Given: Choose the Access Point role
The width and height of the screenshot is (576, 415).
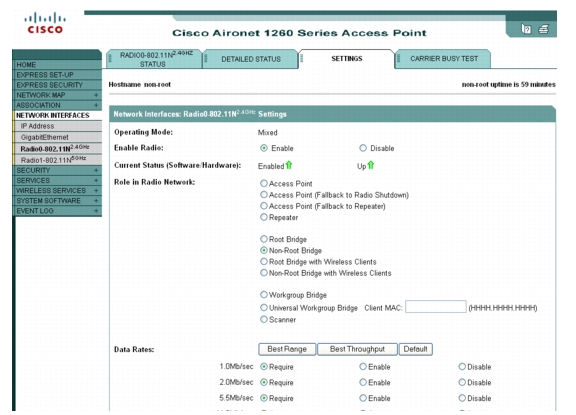Looking at the screenshot, I should click(x=264, y=183).
